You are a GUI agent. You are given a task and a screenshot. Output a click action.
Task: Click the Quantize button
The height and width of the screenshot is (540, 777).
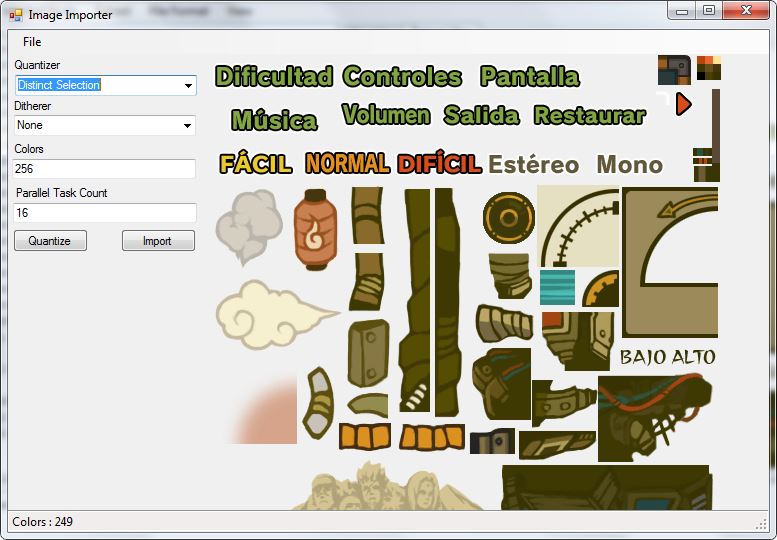(x=50, y=241)
